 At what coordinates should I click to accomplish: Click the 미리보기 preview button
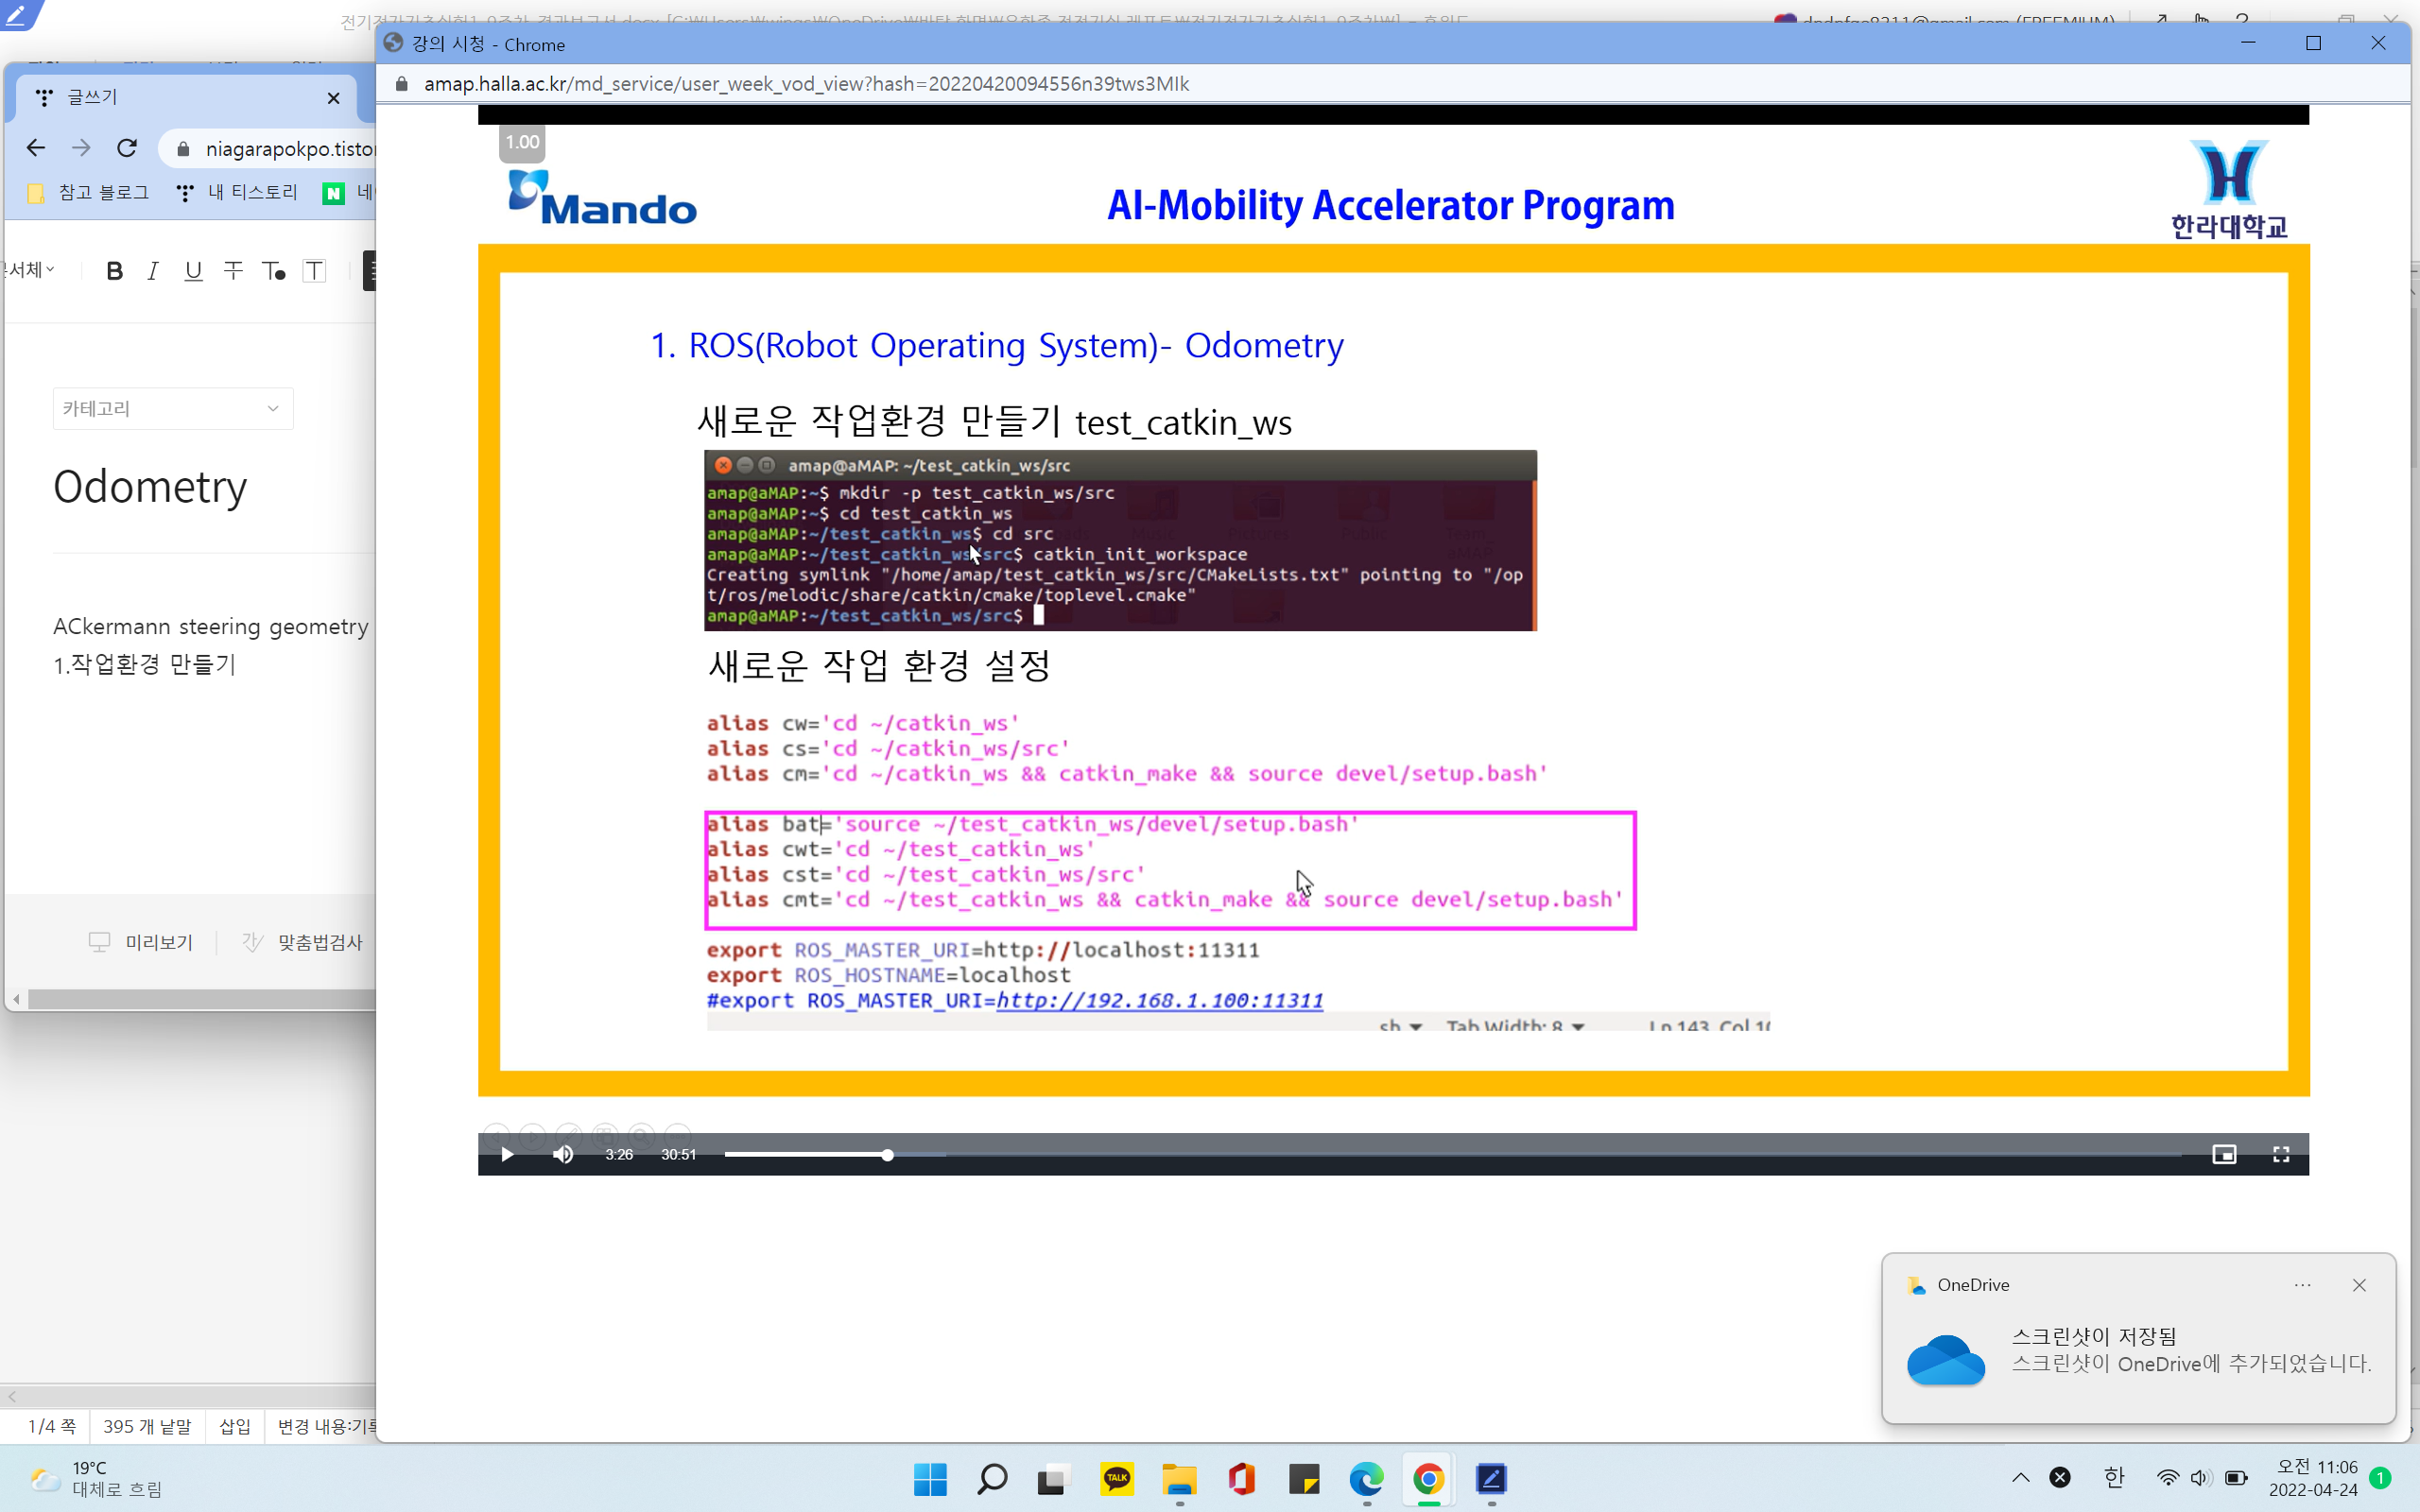142,942
